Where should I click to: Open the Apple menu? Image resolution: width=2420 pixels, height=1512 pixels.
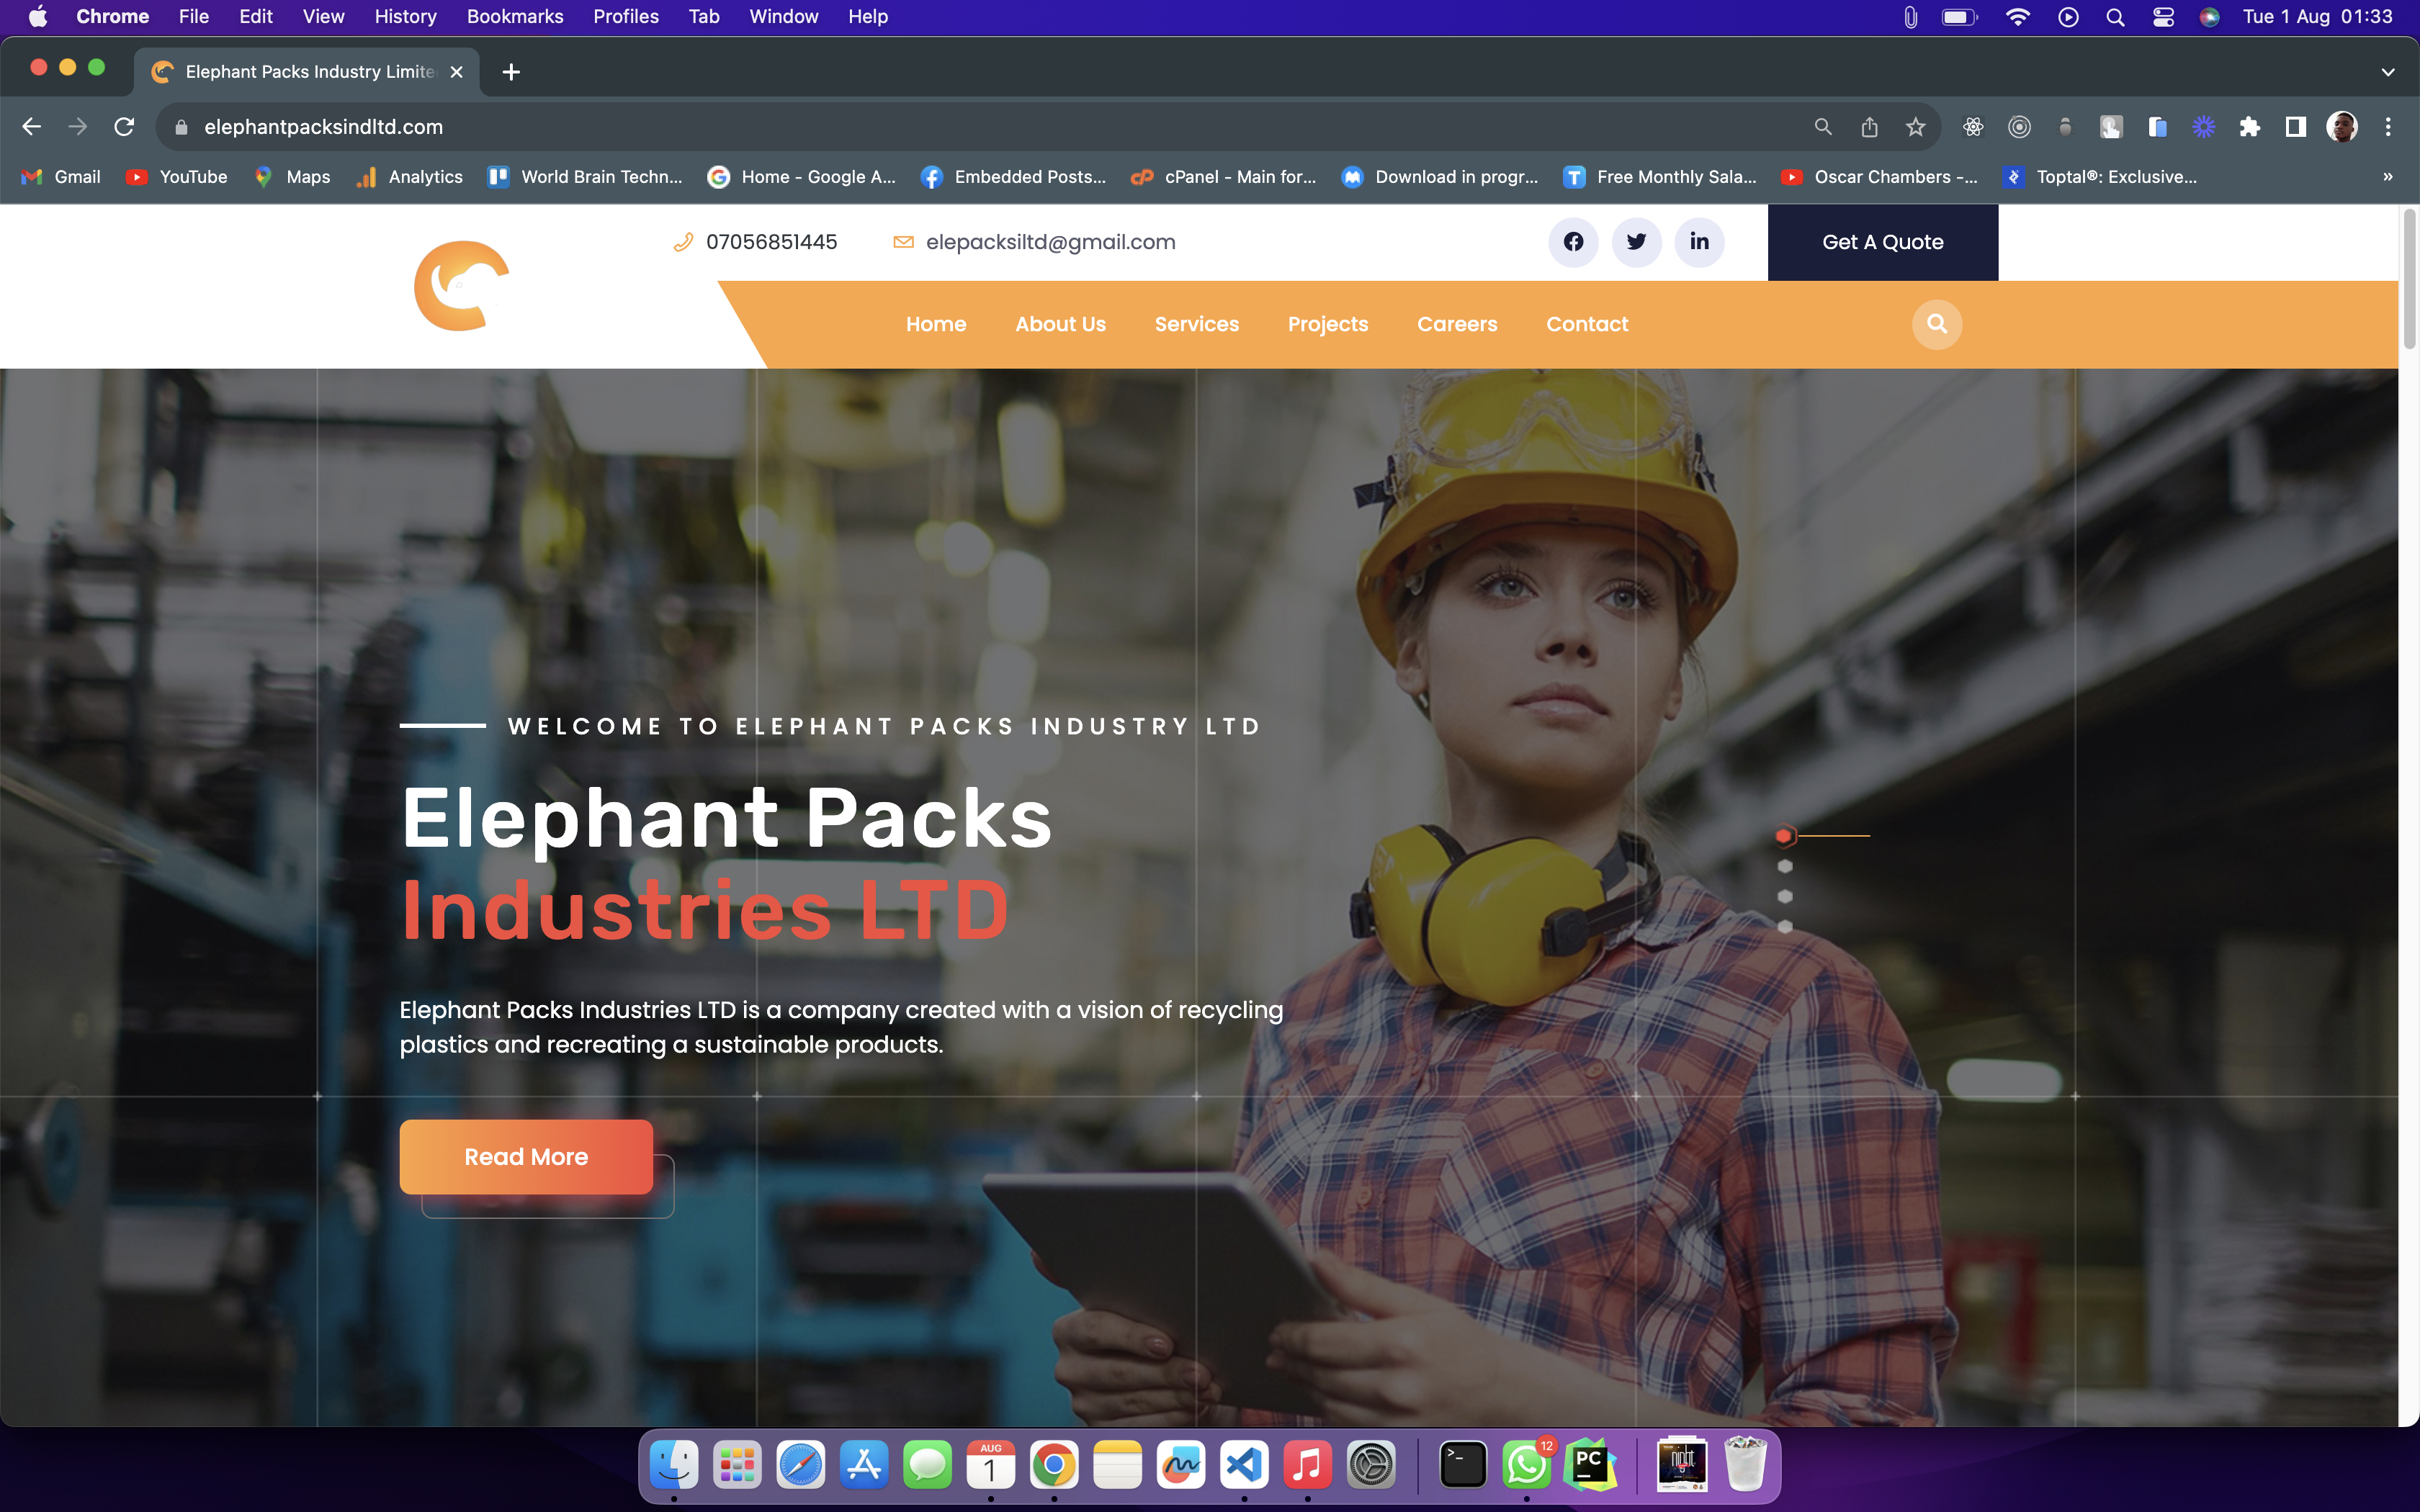click(x=38, y=16)
